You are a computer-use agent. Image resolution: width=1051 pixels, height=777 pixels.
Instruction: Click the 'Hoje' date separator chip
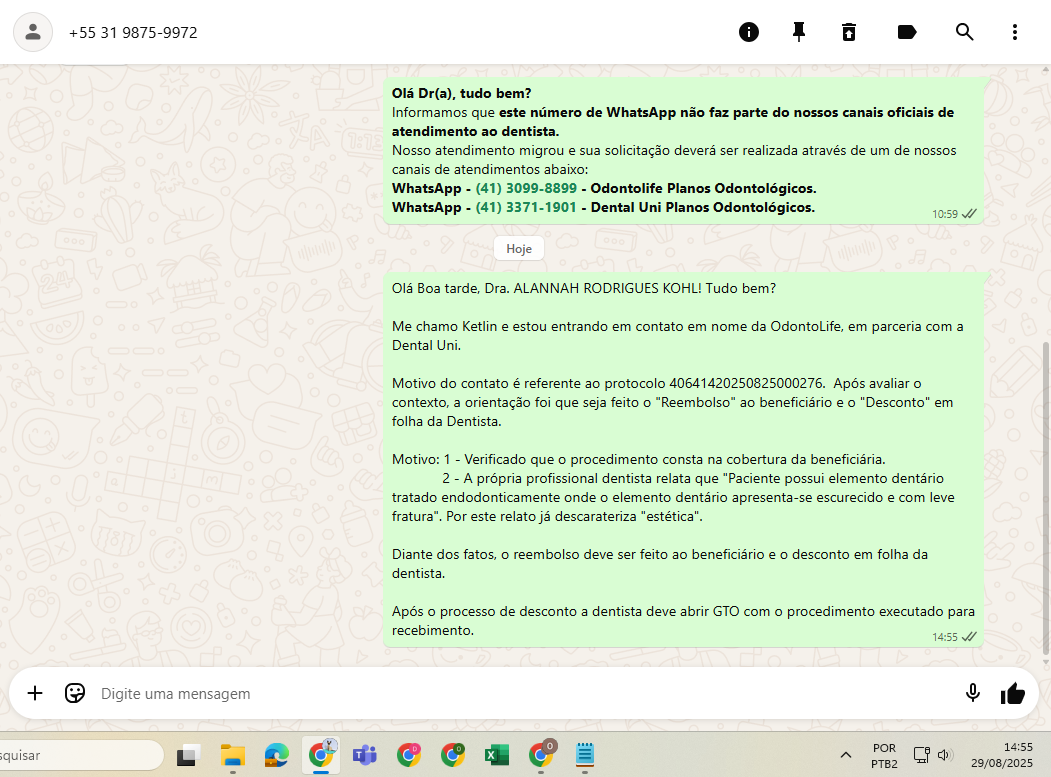click(x=519, y=249)
